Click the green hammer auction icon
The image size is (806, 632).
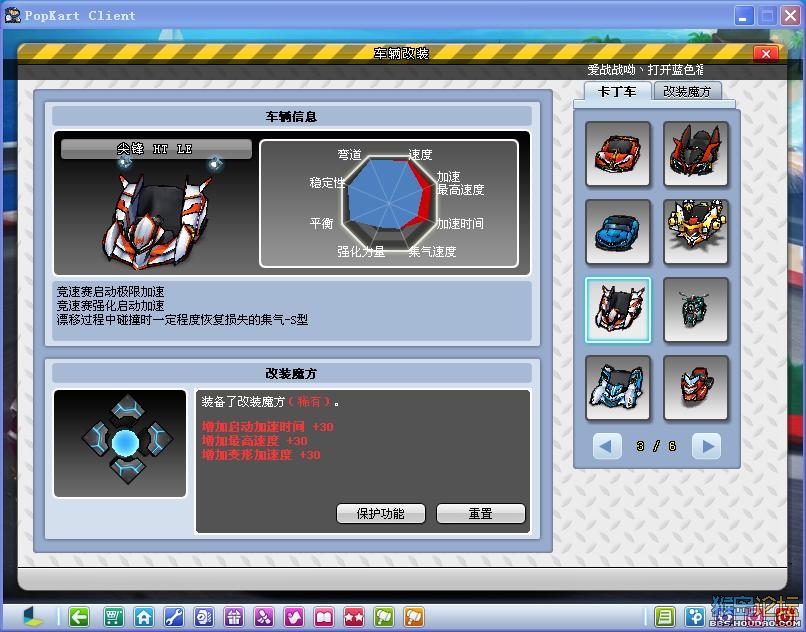[384, 617]
